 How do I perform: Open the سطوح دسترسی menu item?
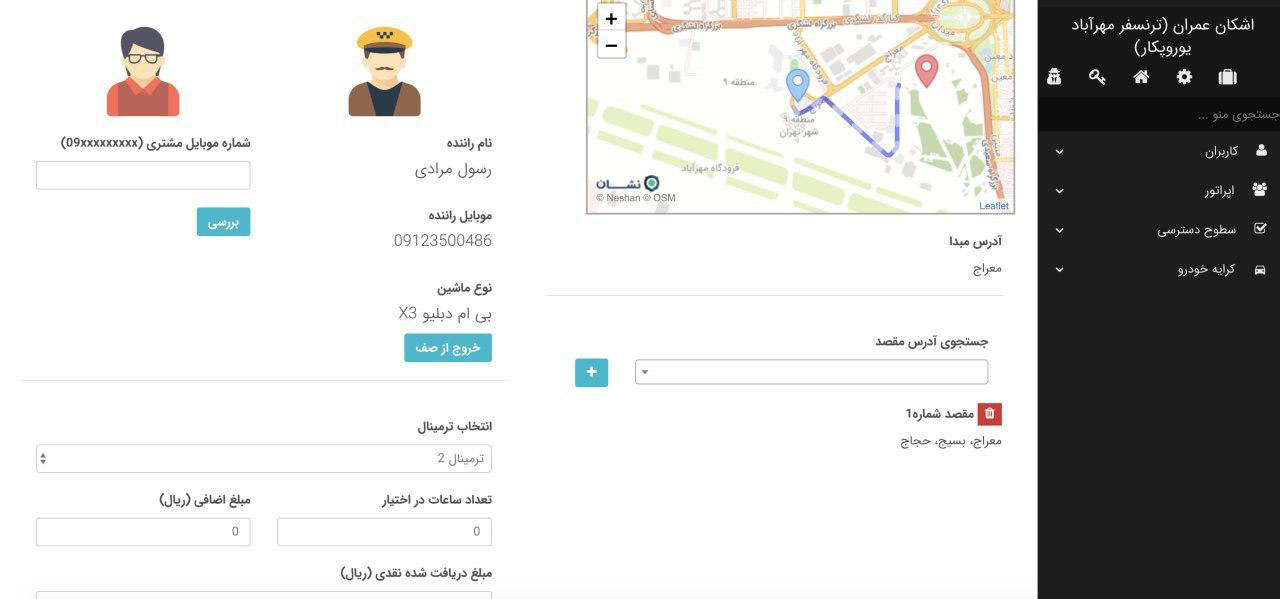[1159, 229]
